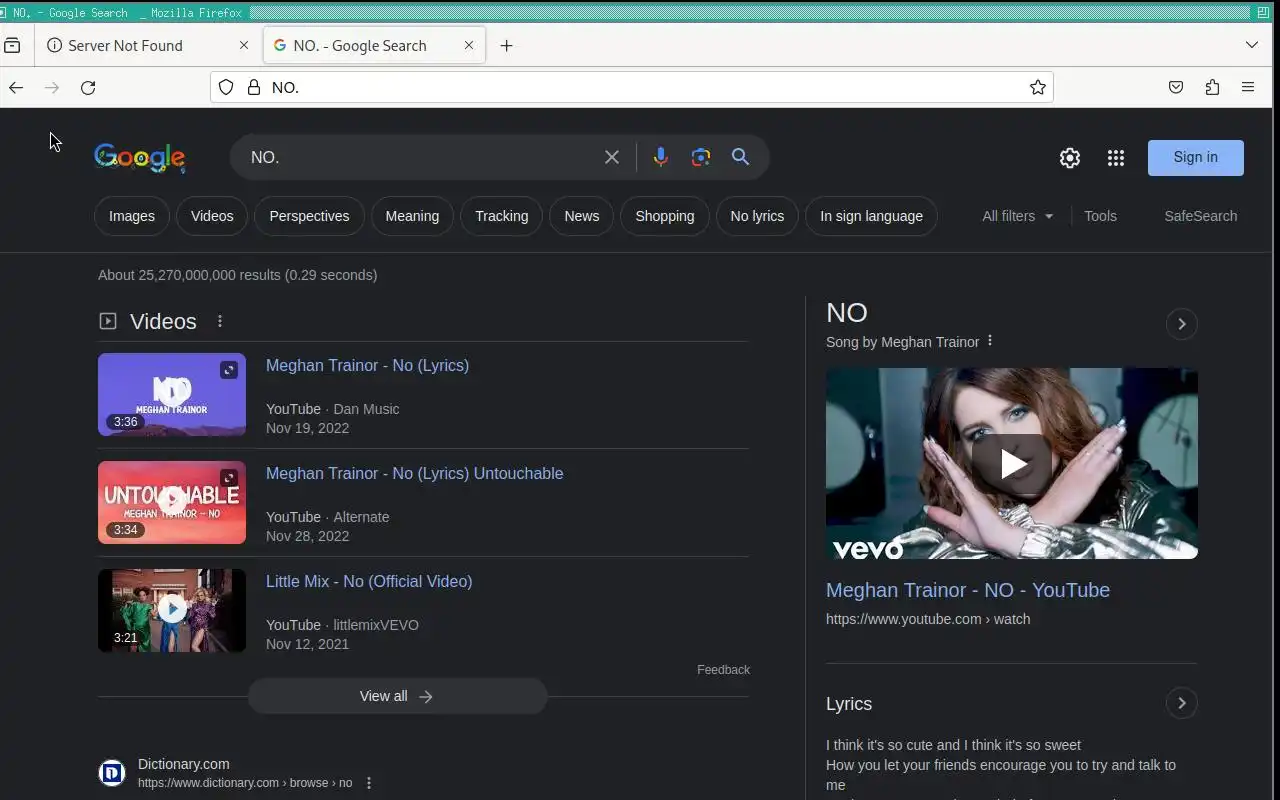Send Feedback on video results

click(x=723, y=670)
